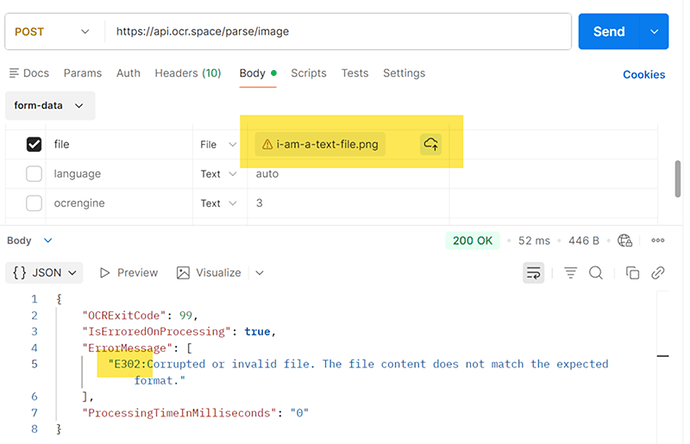Image resolution: width=690 pixels, height=444 pixels.
Task: Switch to the Auth tab
Action: tap(128, 73)
